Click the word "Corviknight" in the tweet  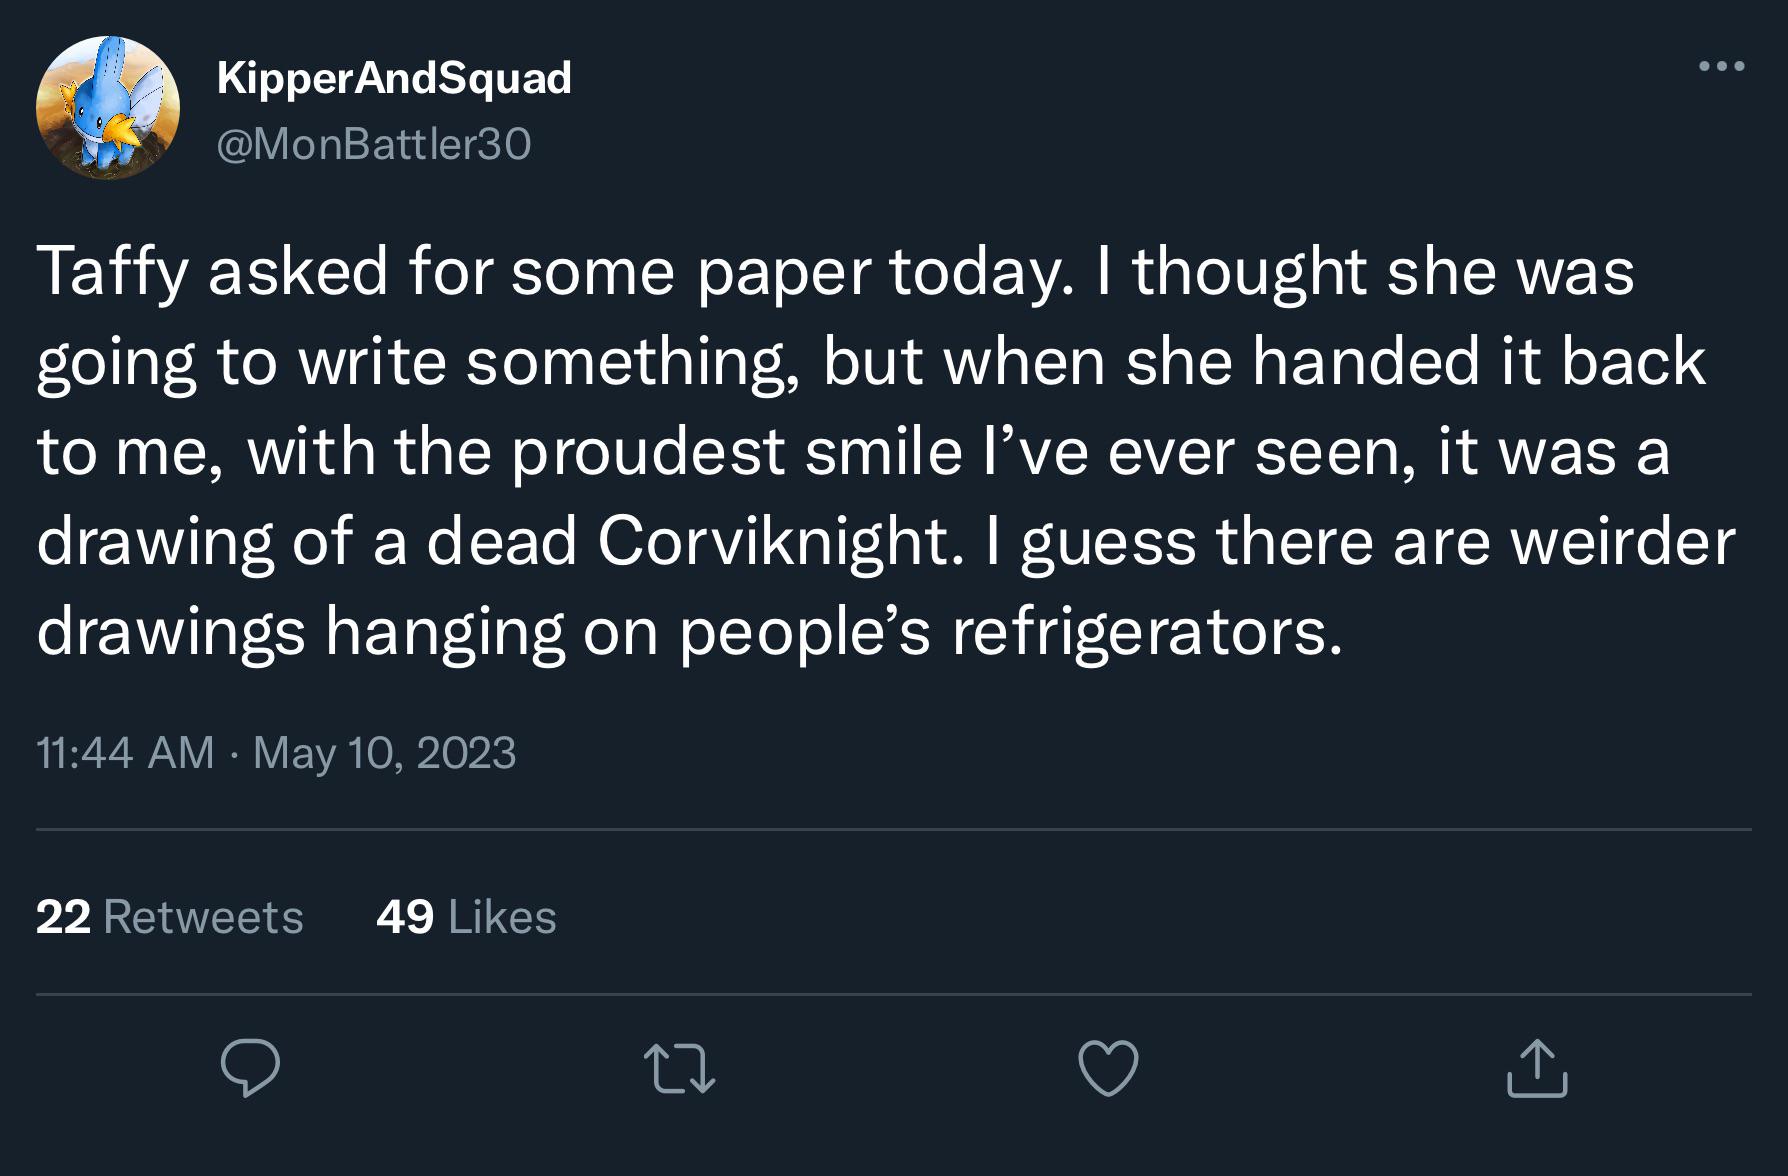773,542
